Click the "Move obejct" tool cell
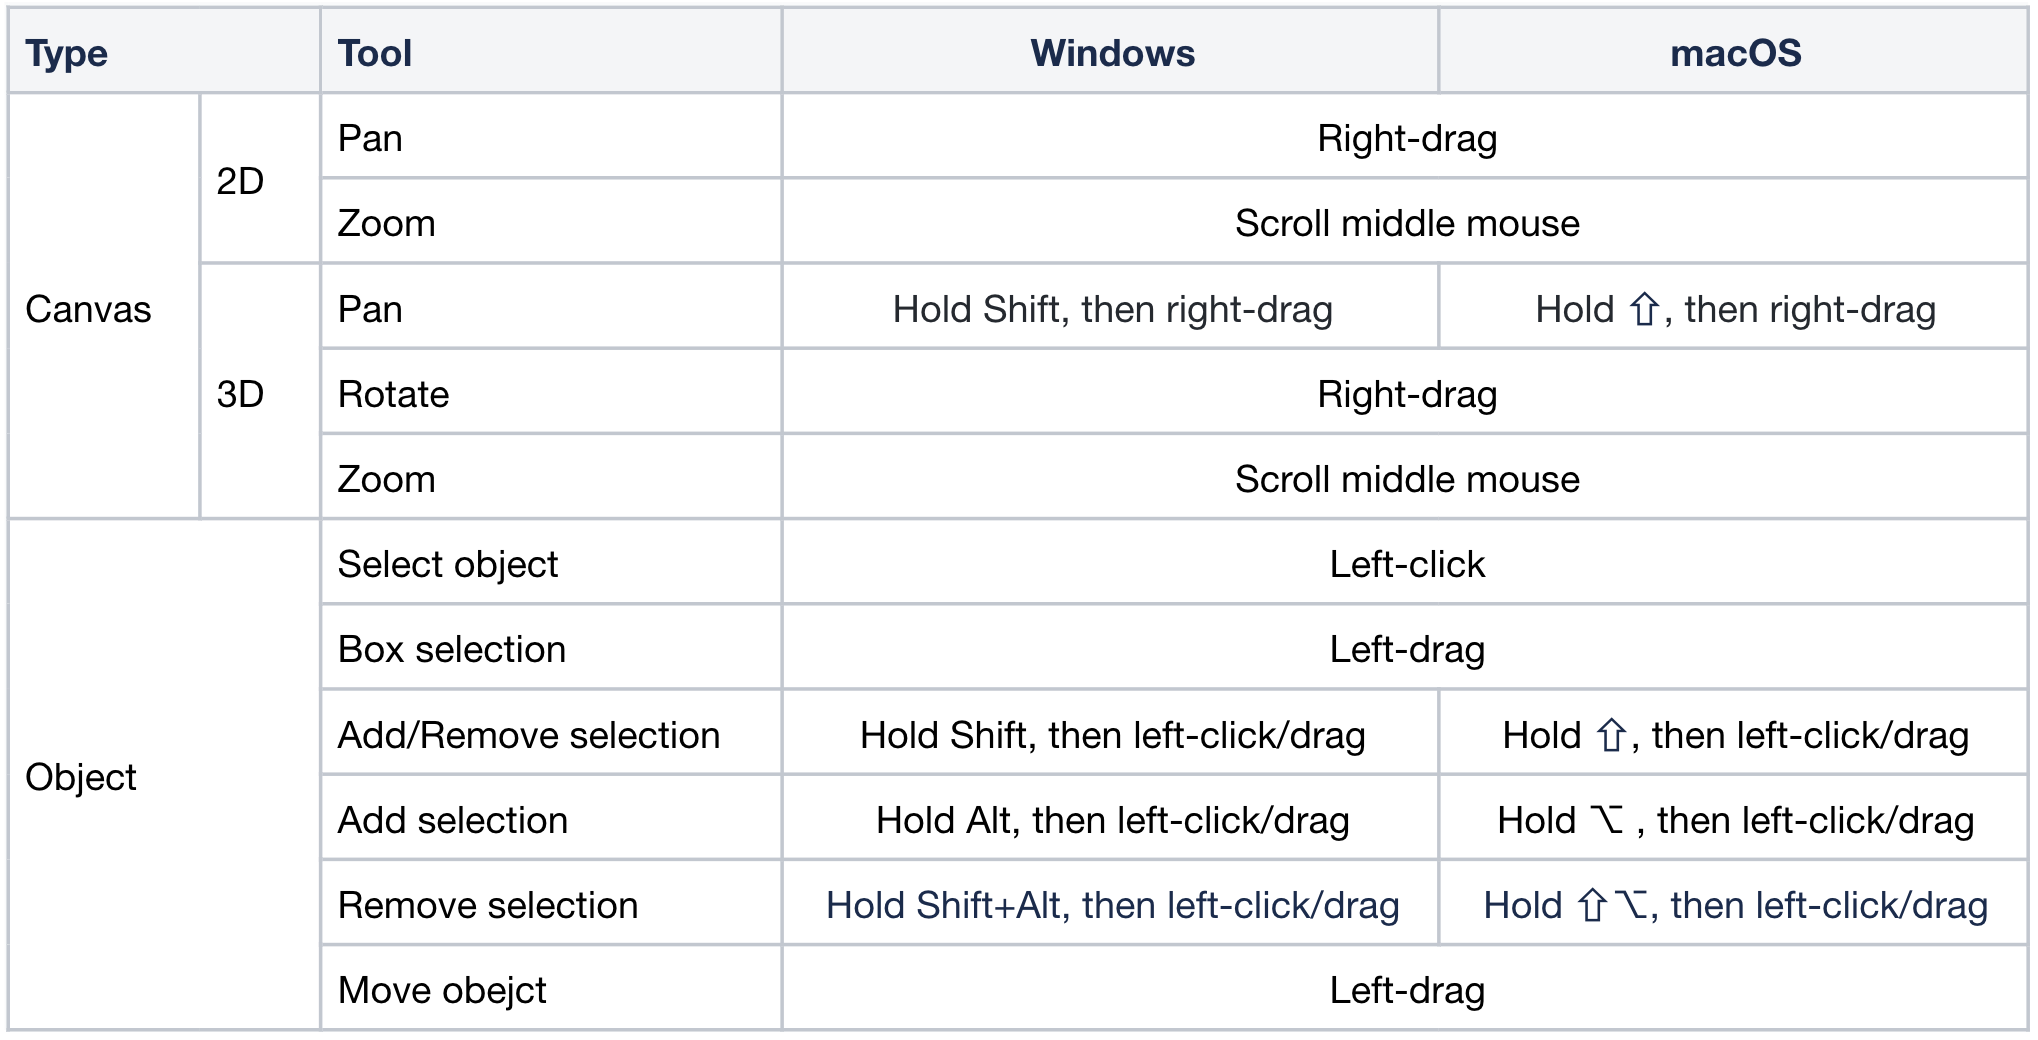This screenshot has width=2038, height=1040. pos(442,990)
